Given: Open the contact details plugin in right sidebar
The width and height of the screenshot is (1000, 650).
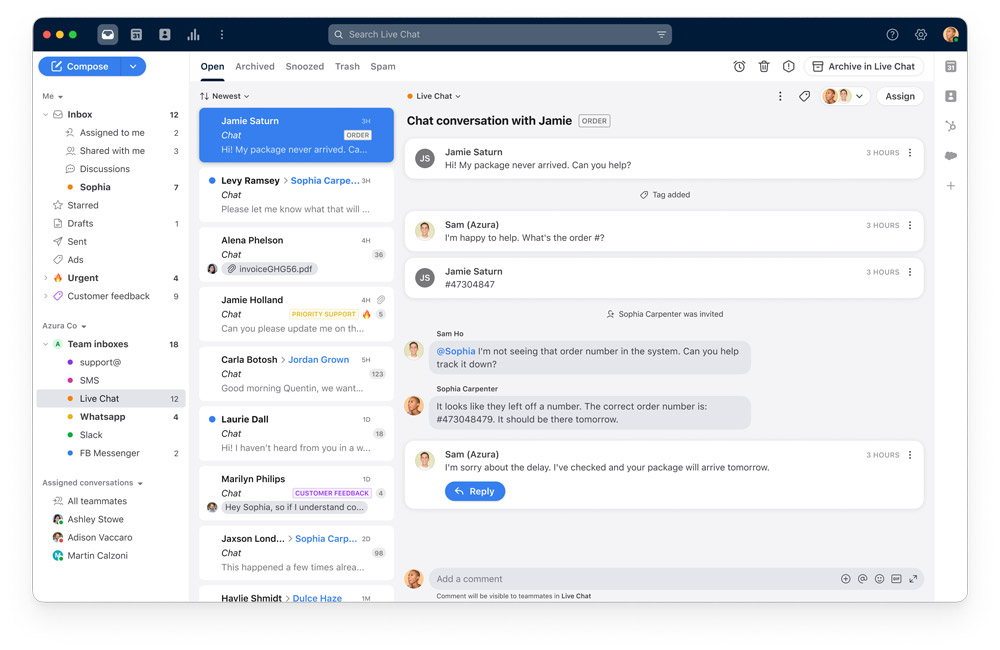Looking at the screenshot, I should [951, 96].
